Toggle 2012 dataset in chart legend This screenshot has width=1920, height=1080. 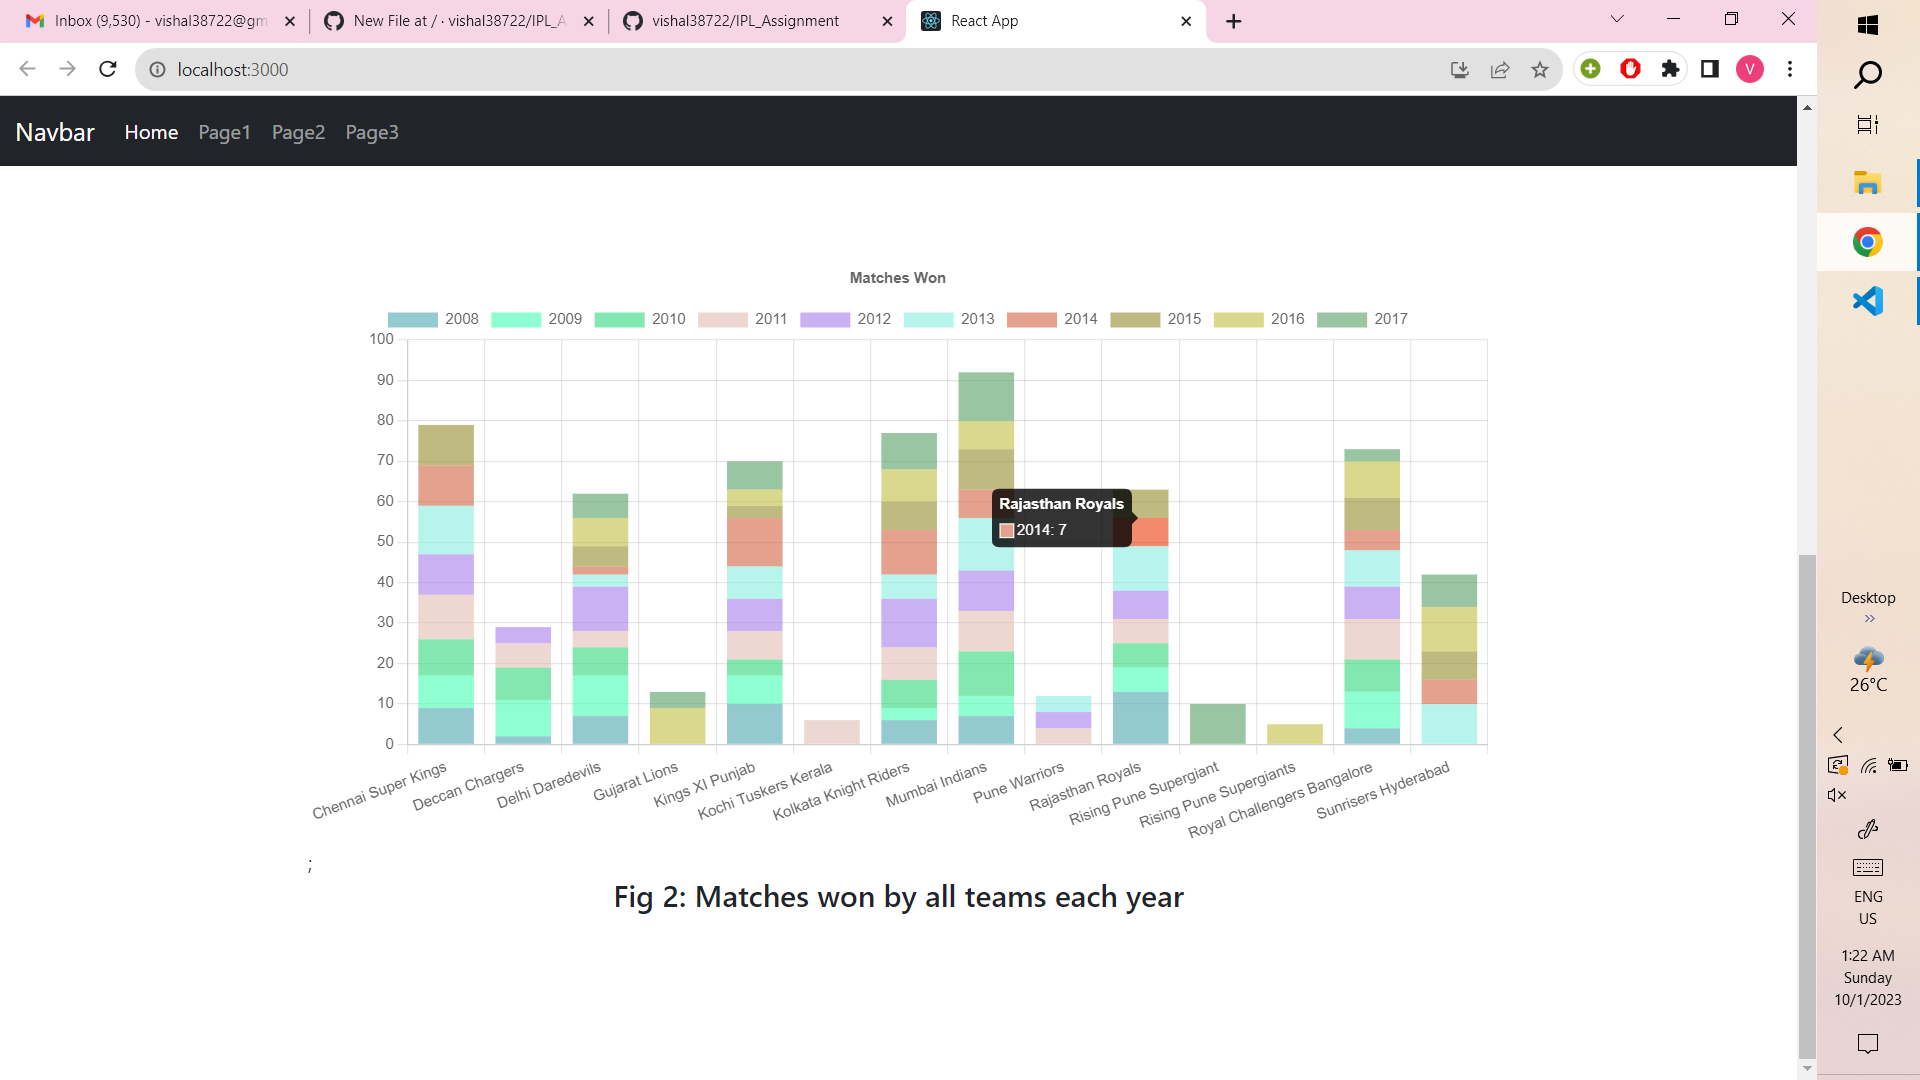tap(846, 319)
